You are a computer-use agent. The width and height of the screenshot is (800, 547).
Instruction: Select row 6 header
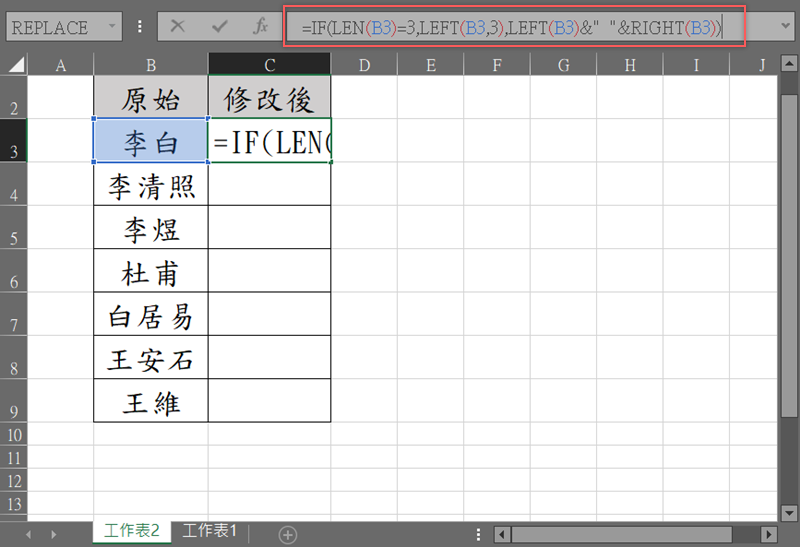point(14,270)
